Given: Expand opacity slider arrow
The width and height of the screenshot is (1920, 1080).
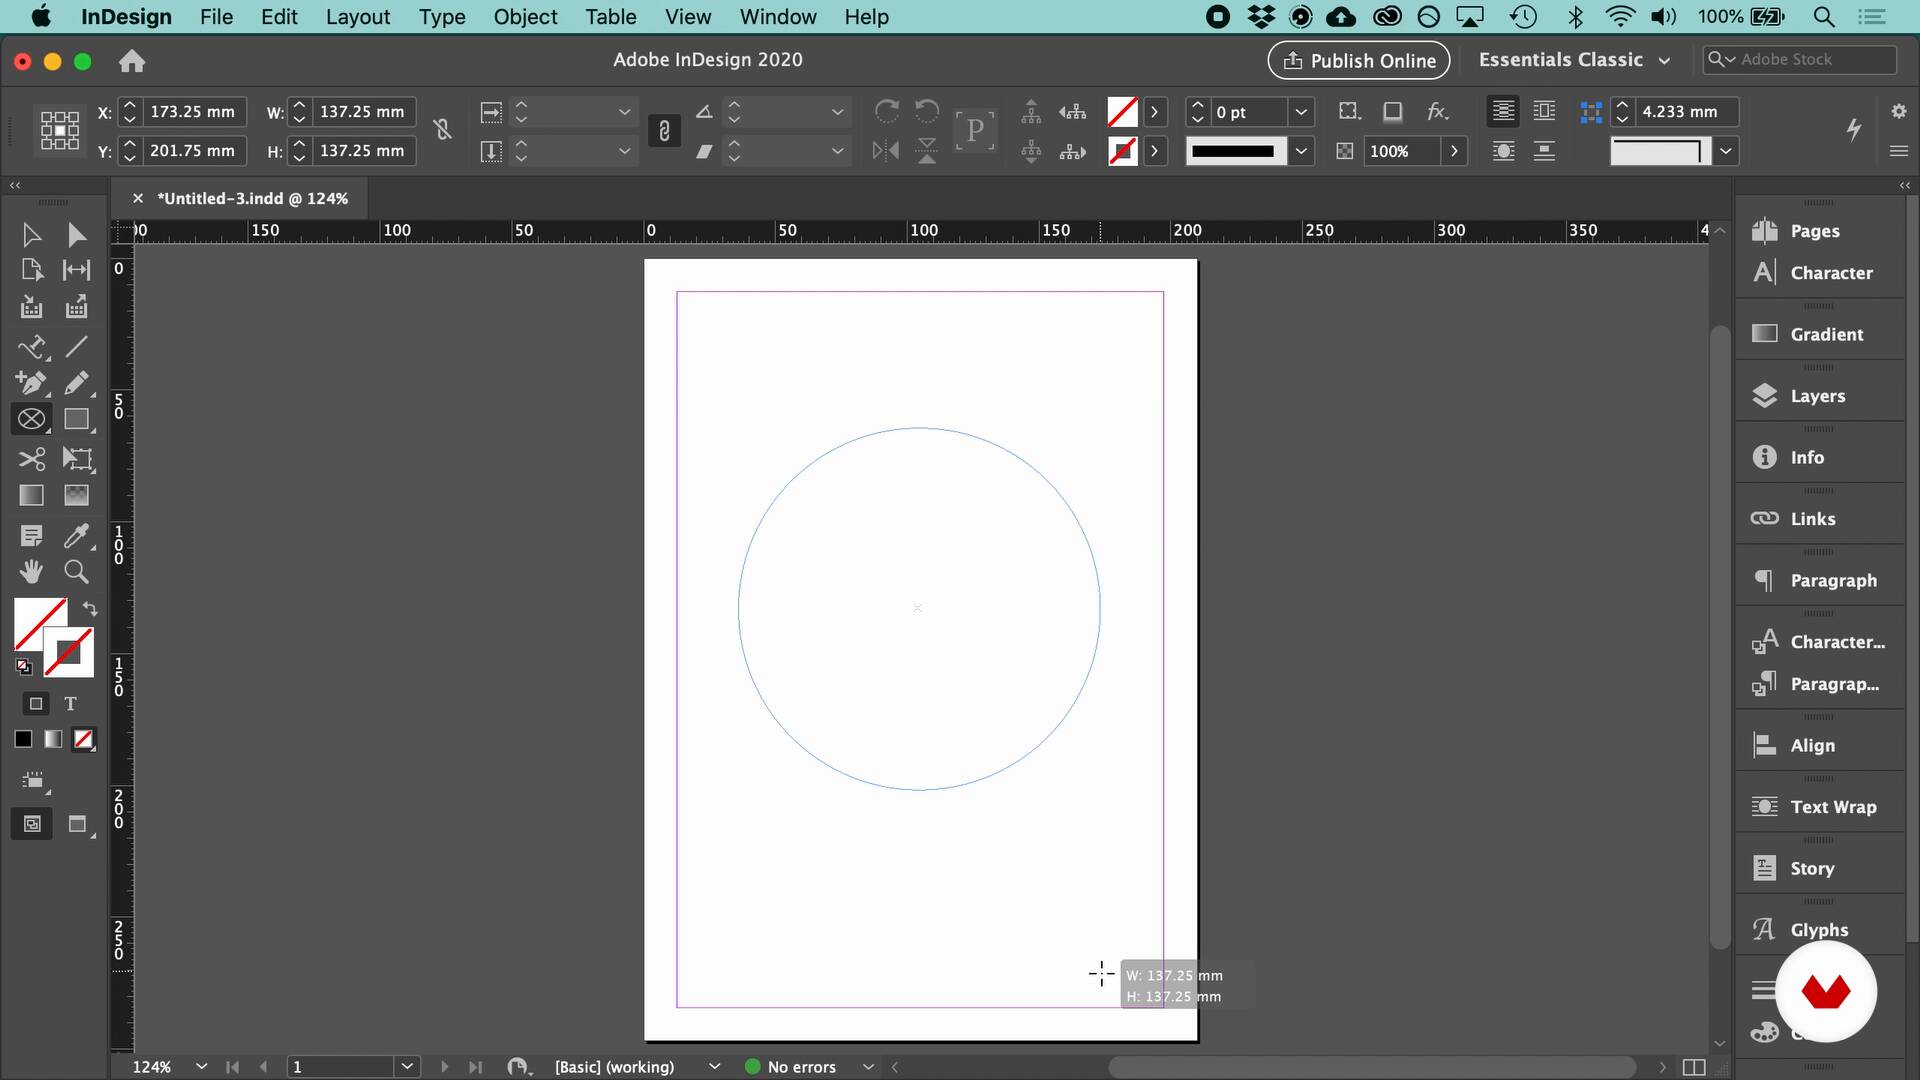Looking at the screenshot, I should pos(1454,151).
